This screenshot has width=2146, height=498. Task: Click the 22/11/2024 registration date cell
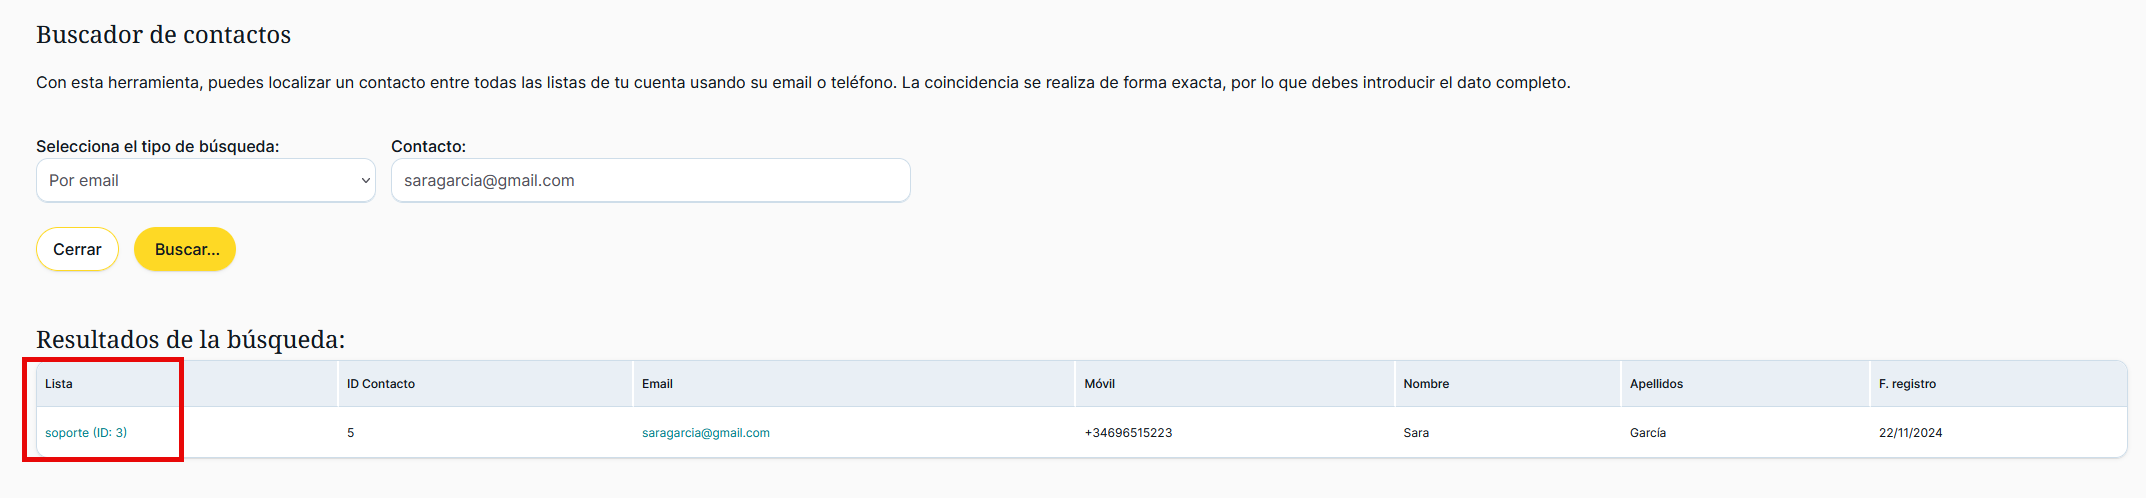(1910, 433)
